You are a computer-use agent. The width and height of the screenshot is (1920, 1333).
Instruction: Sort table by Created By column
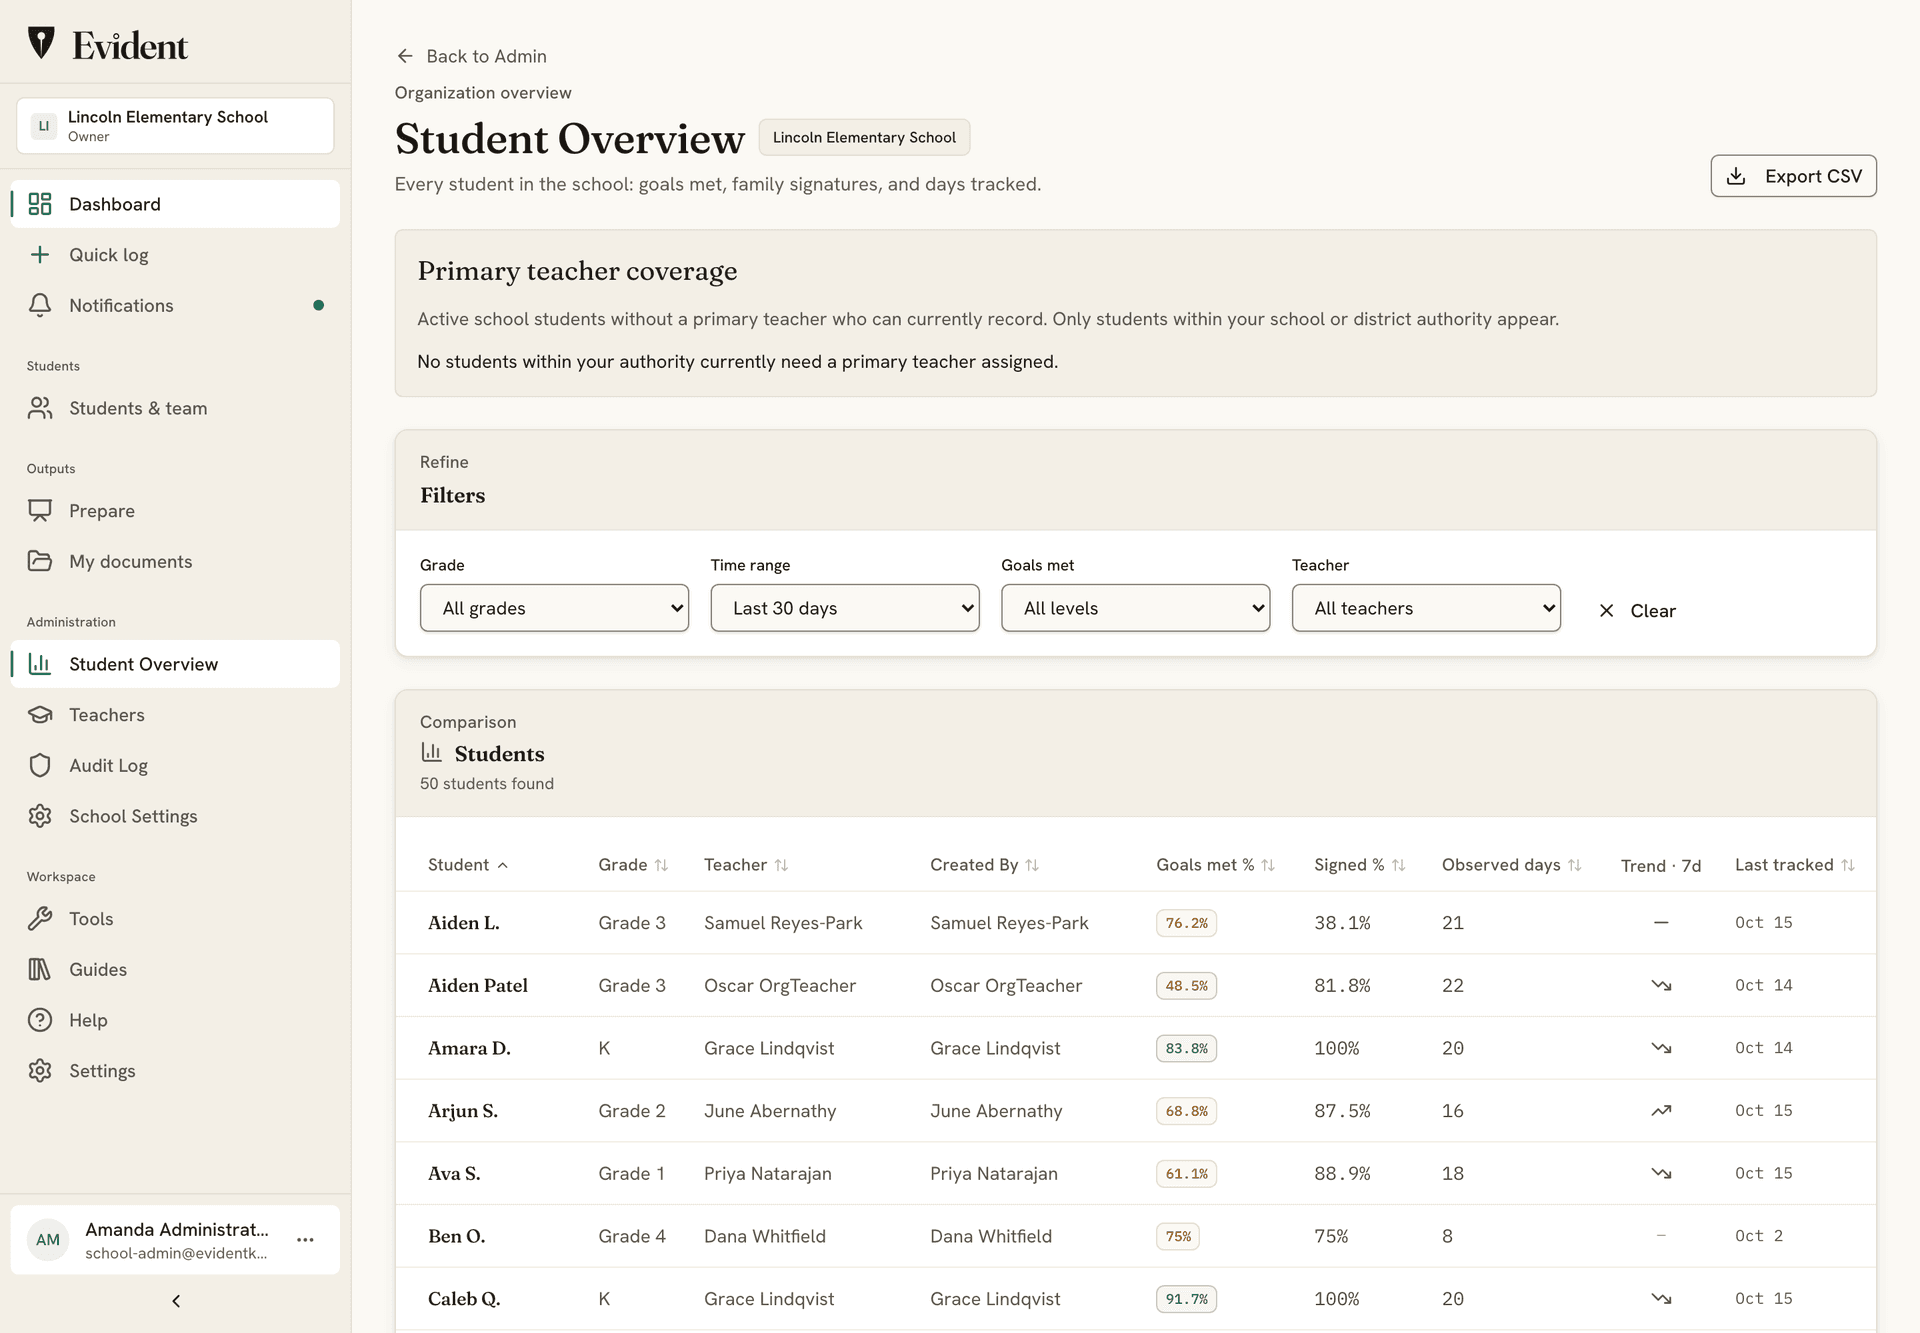point(984,865)
